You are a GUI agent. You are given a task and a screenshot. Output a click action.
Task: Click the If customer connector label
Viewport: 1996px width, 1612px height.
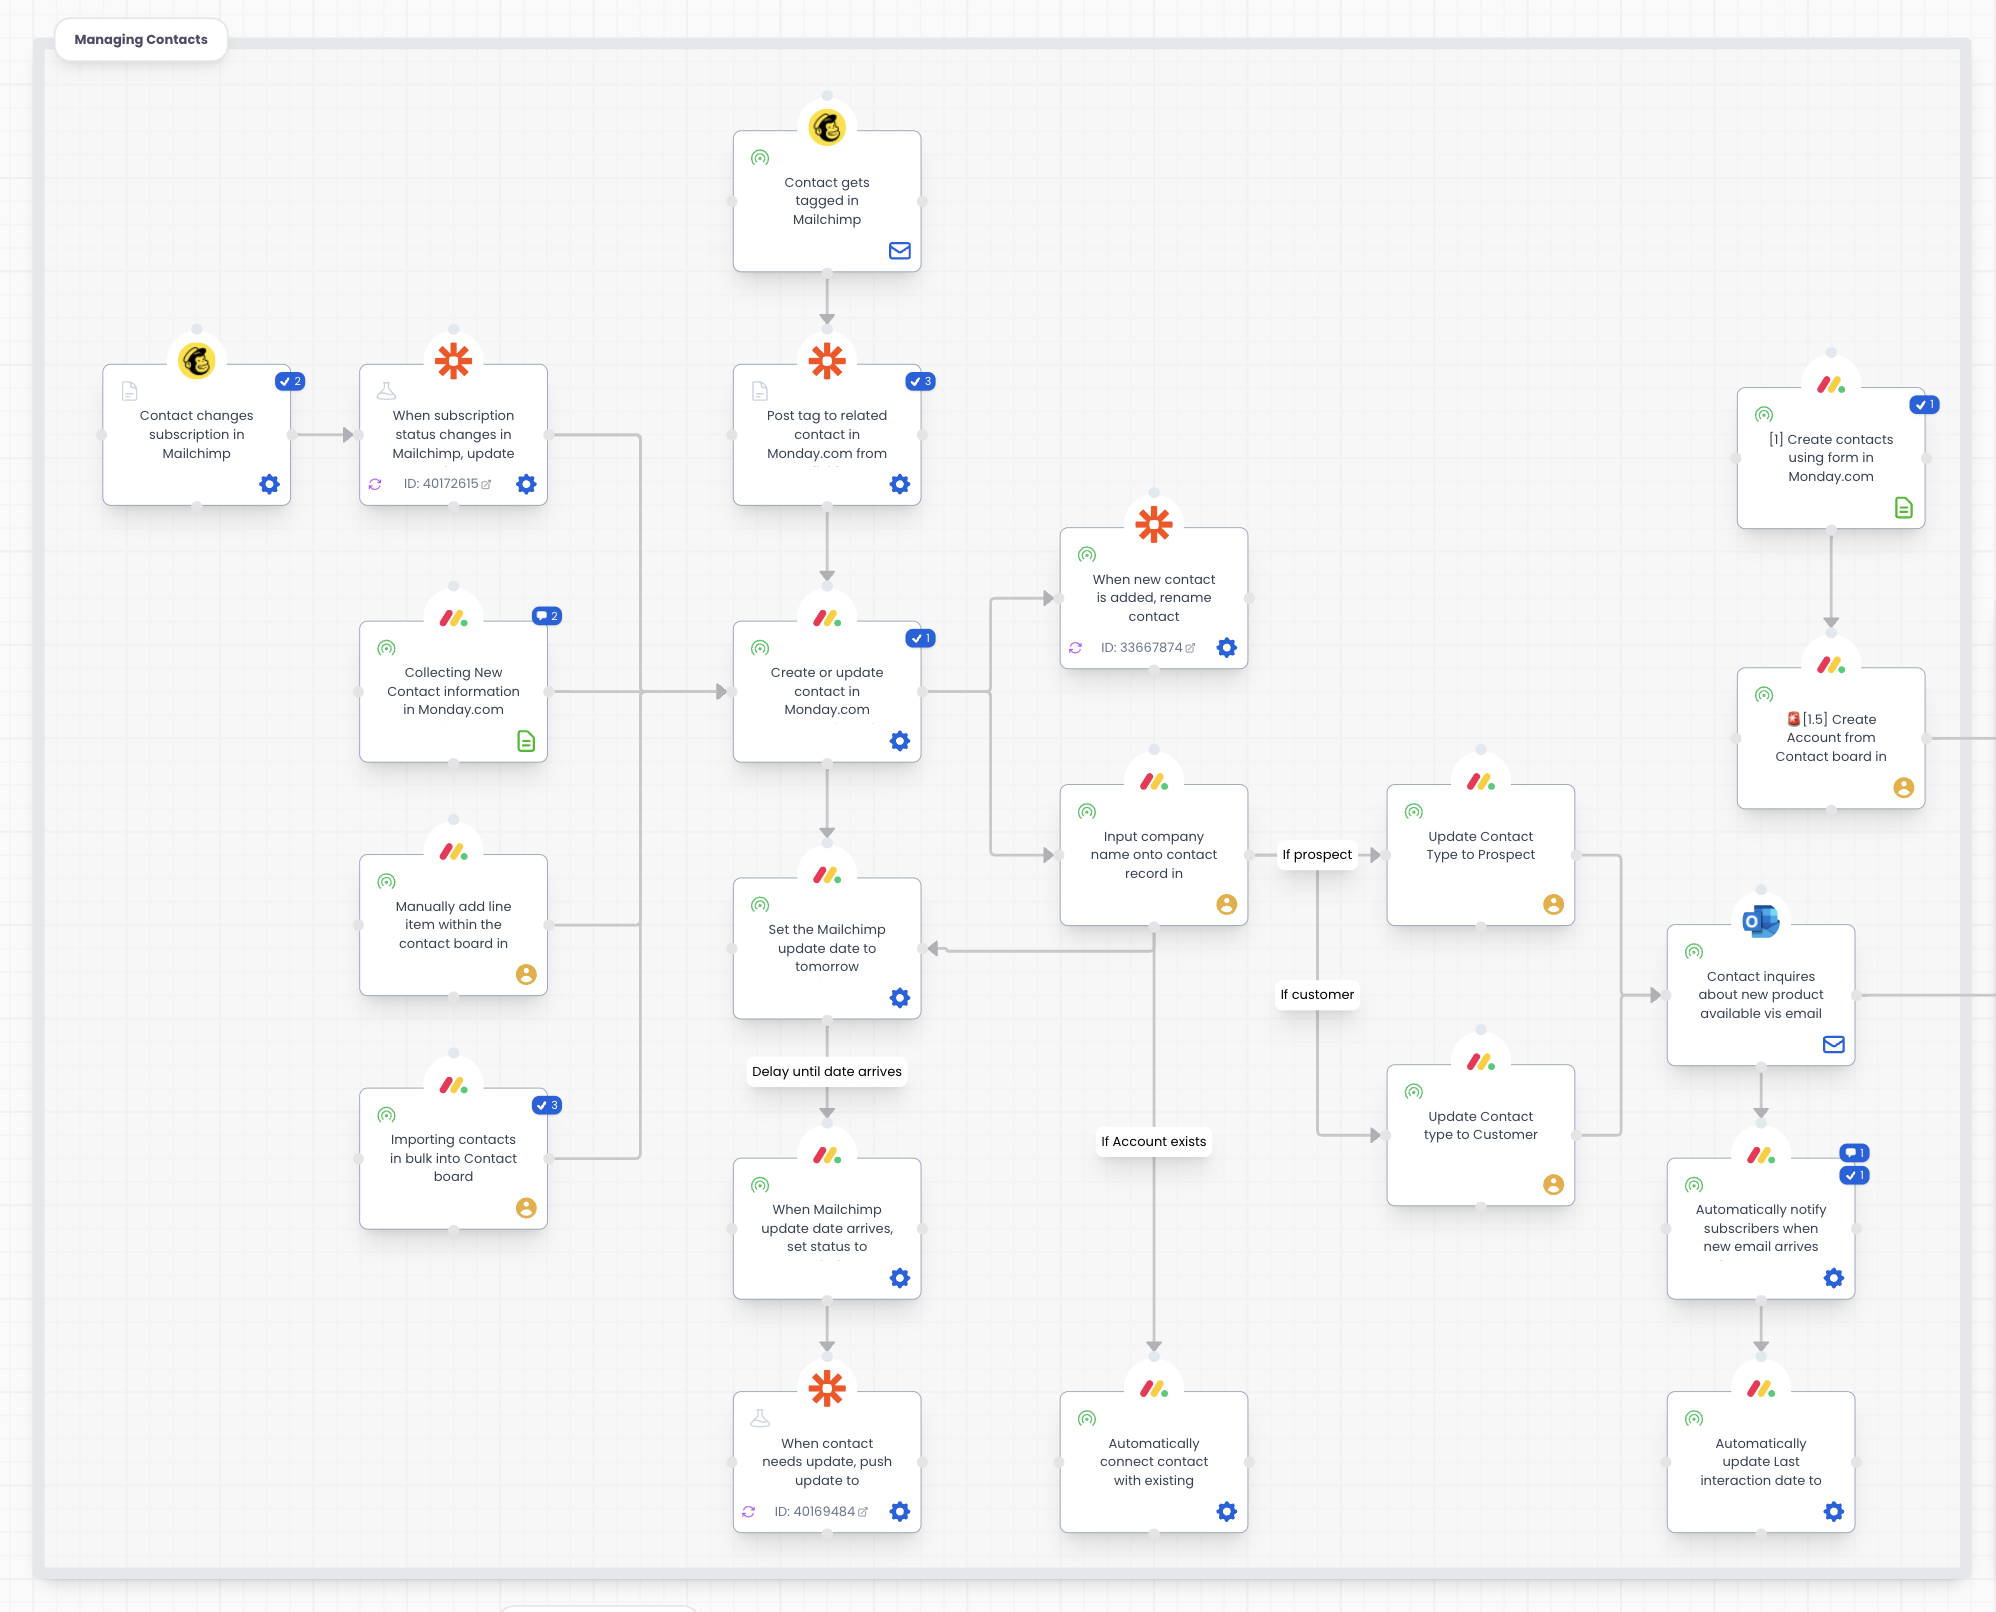pos(1317,995)
